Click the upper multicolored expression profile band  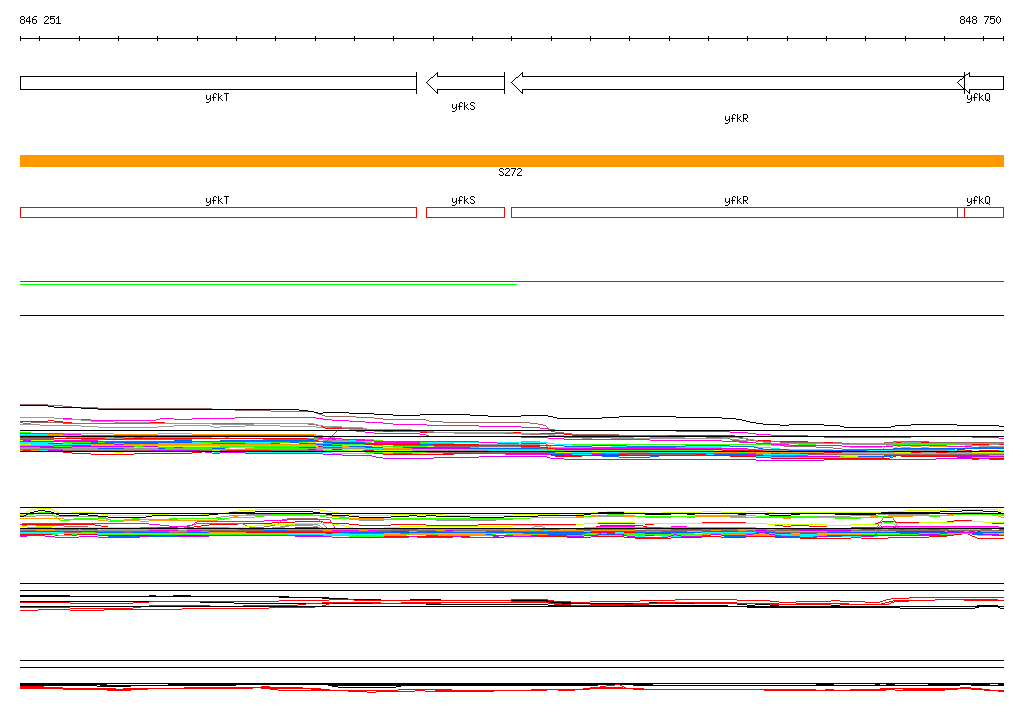pyautogui.click(x=511, y=440)
